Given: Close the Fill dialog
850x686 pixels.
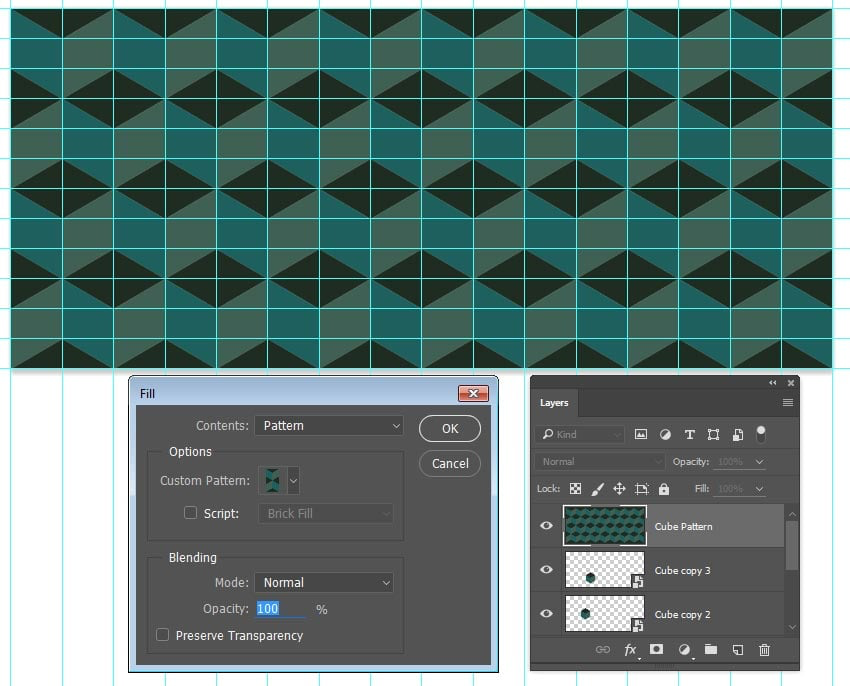Looking at the screenshot, I should [473, 393].
